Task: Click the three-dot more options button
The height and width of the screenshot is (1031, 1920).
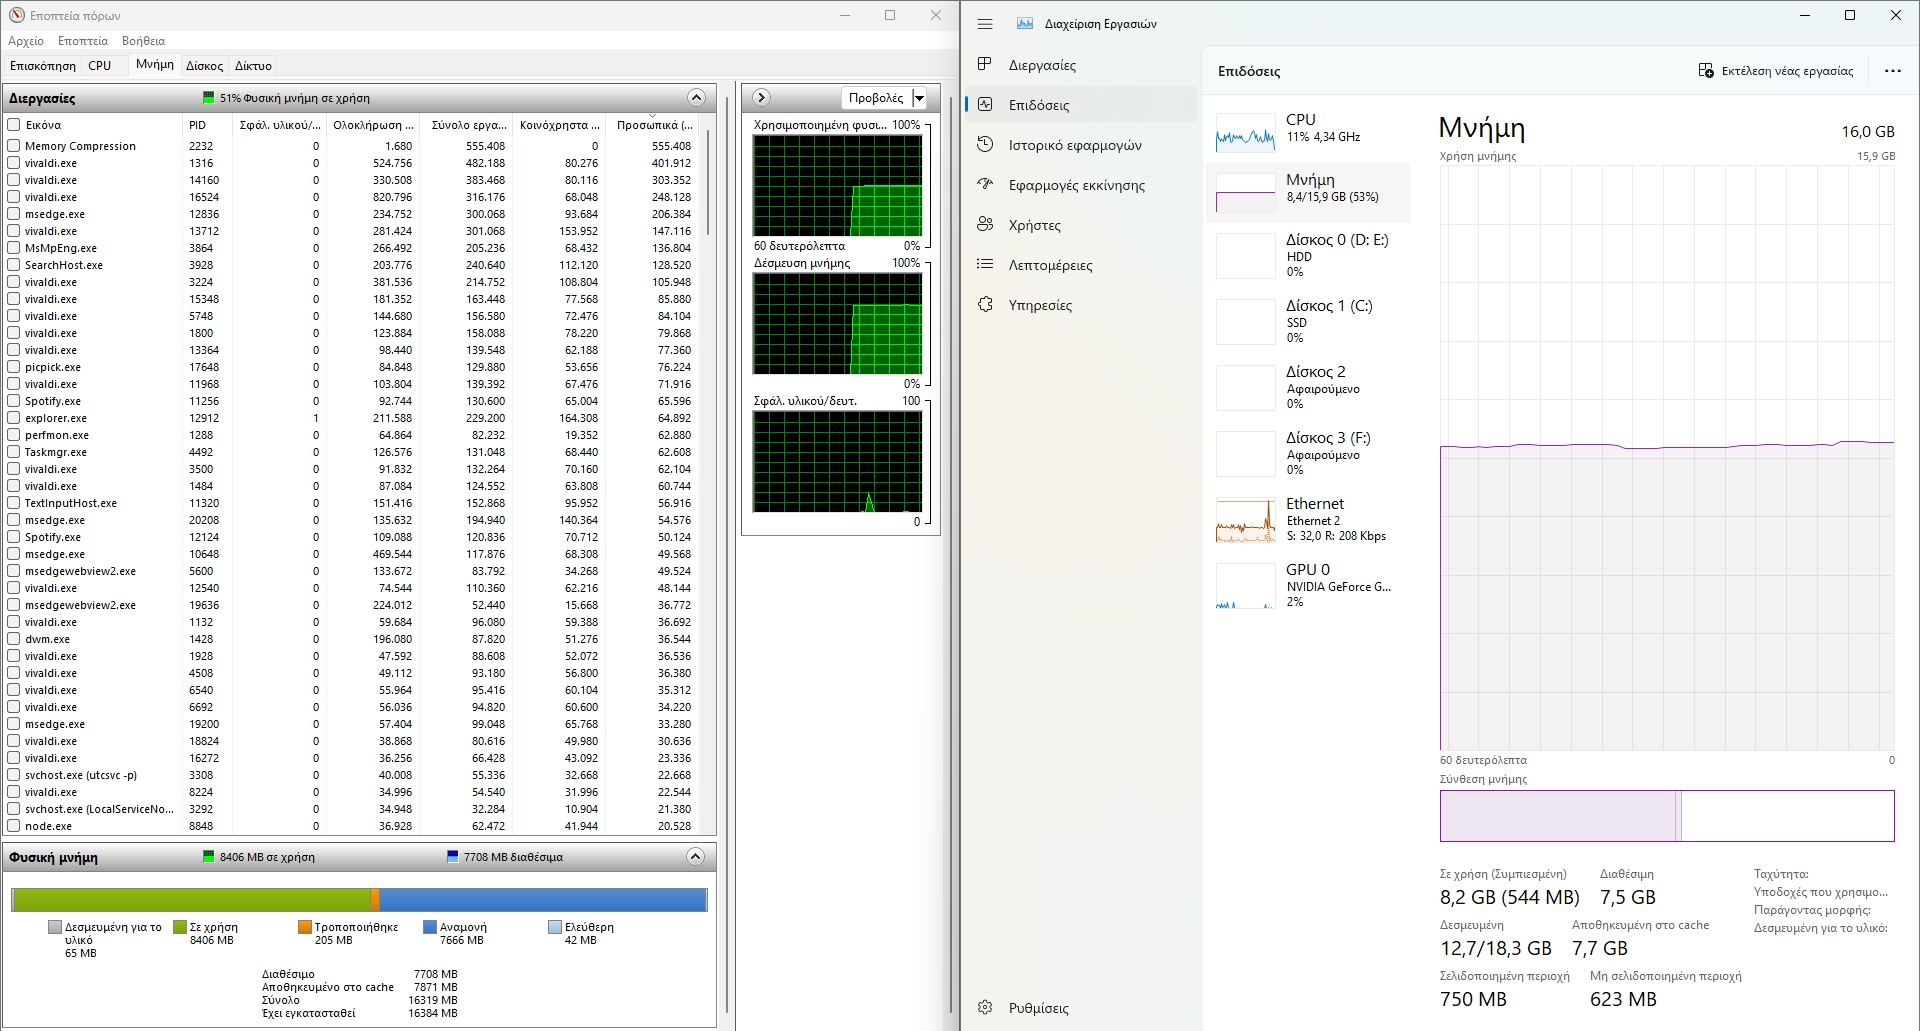Action: coord(1892,71)
